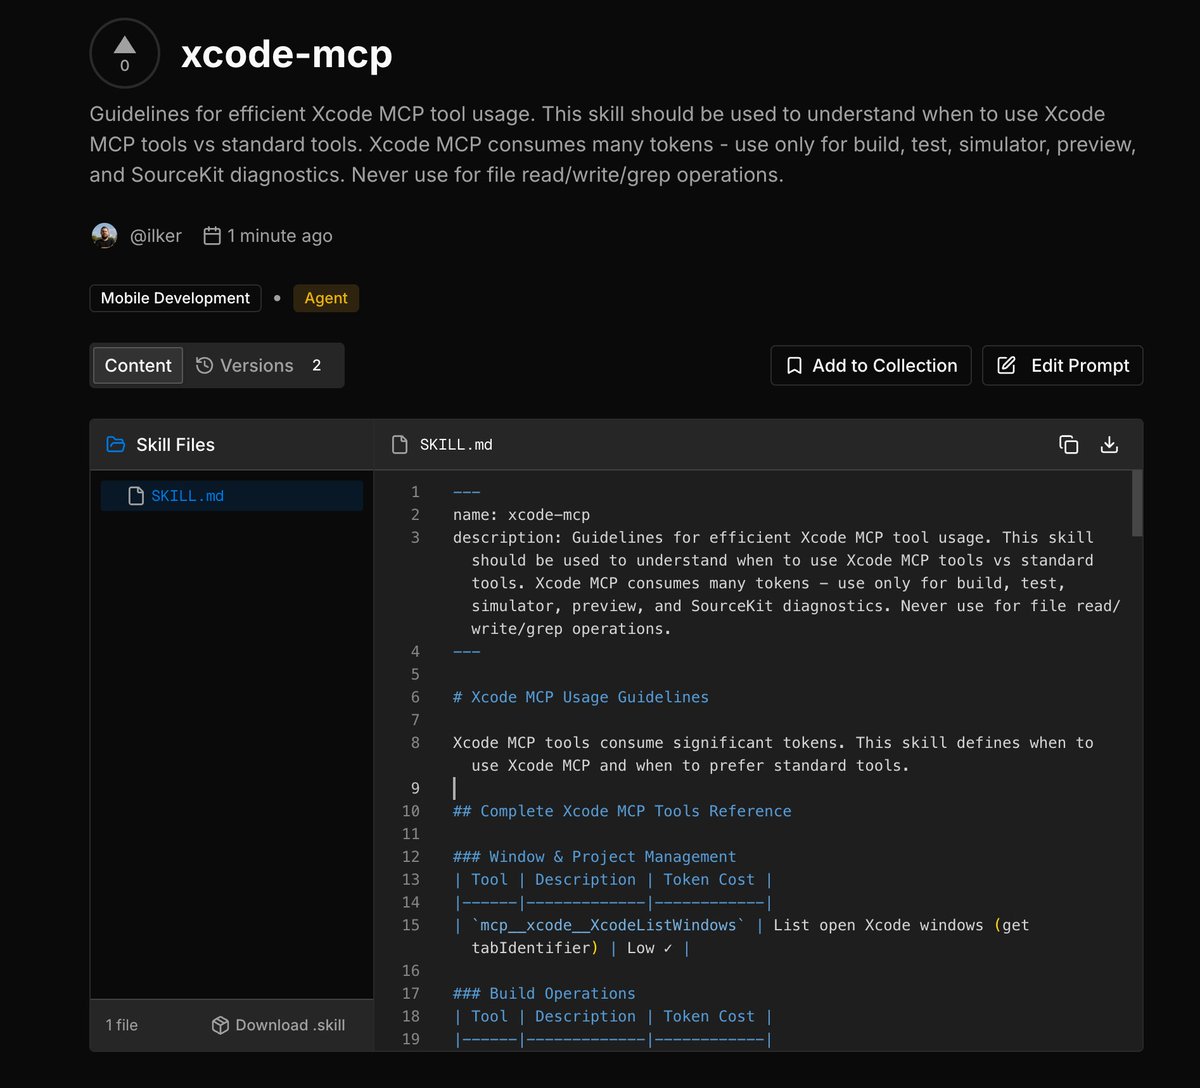Viewport: 1200px width, 1088px height.
Task: Click the SKILL.md file icon in editor header
Action: click(400, 445)
